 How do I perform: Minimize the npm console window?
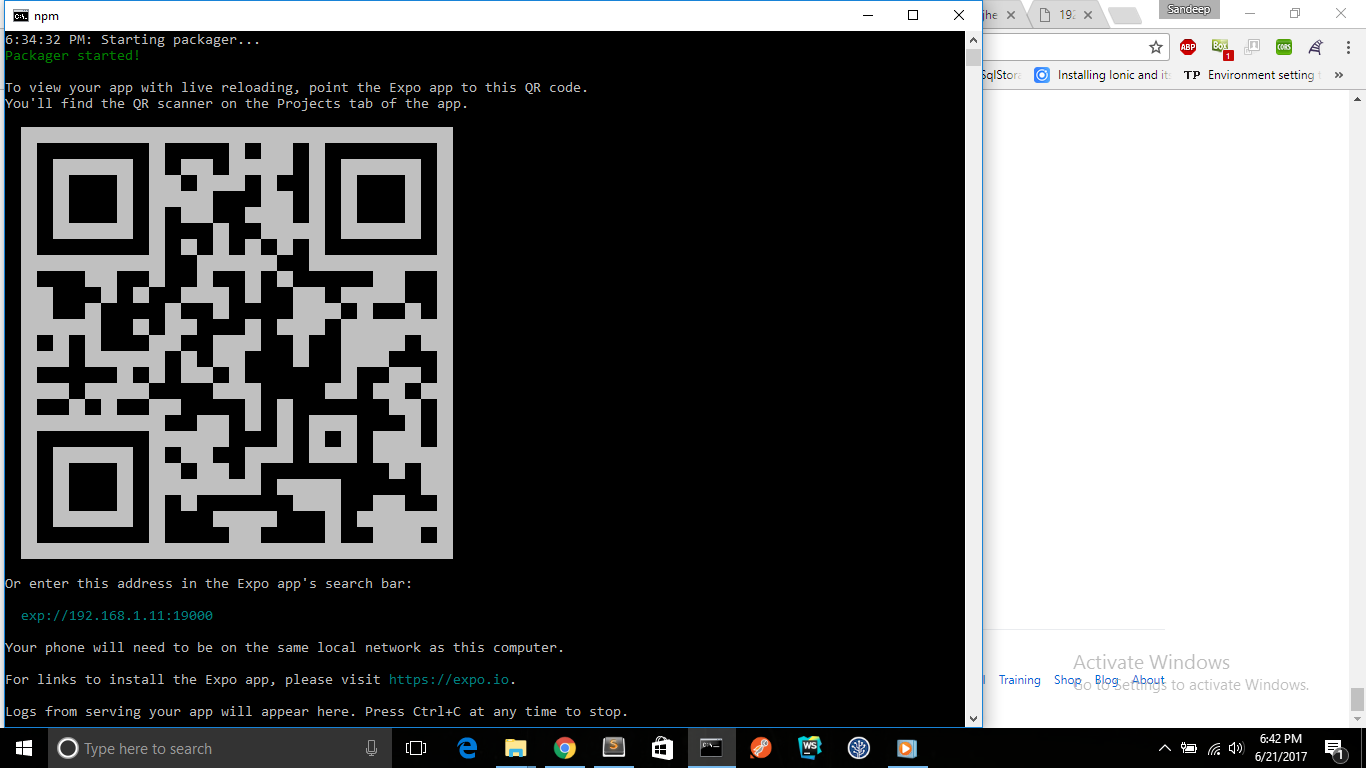coord(868,15)
